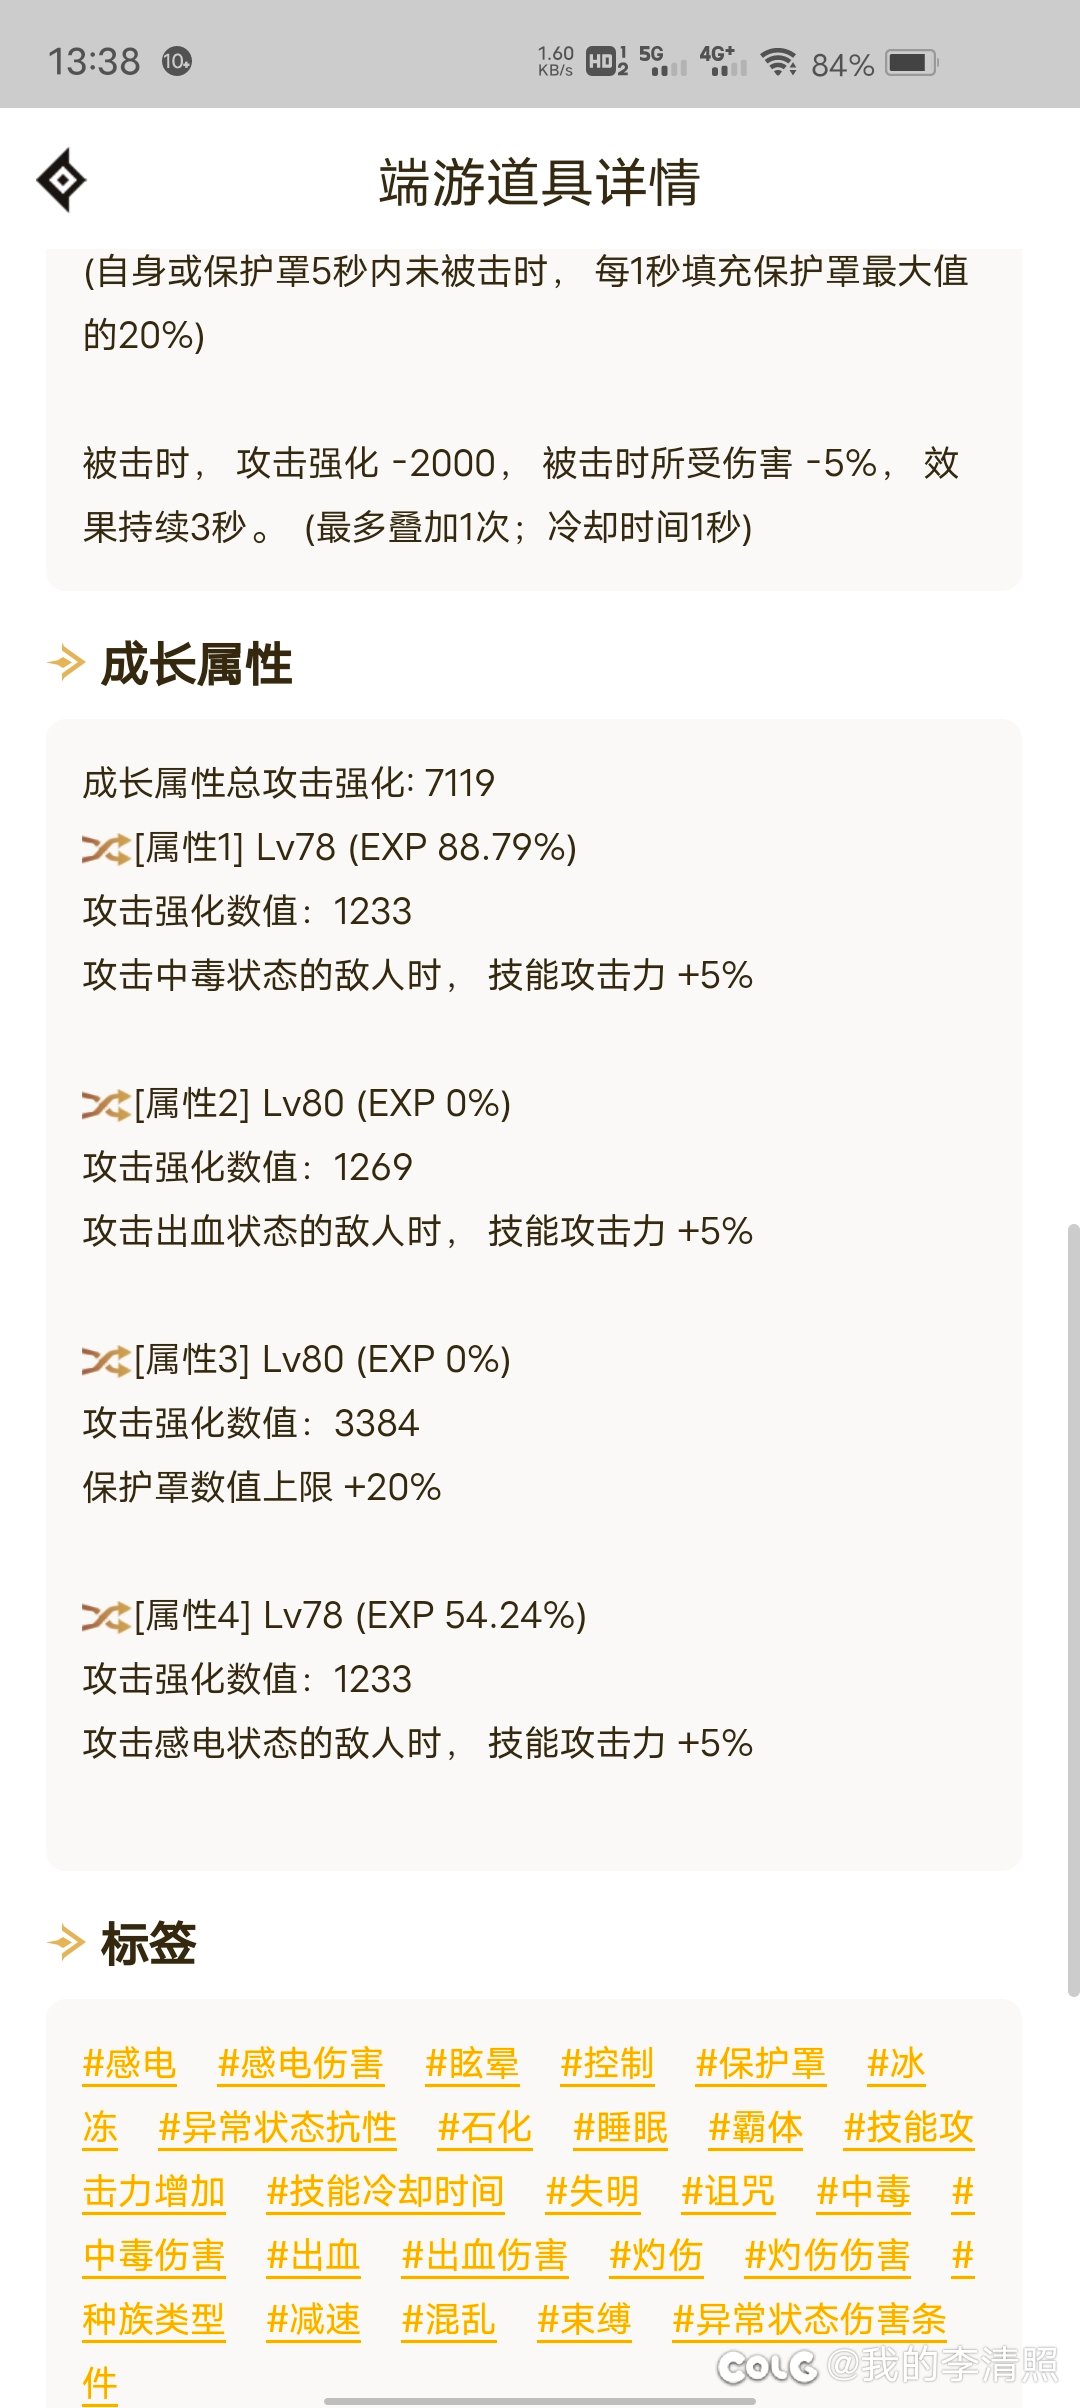Tap the Wi-Fi icon in status bar

tap(778, 62)
